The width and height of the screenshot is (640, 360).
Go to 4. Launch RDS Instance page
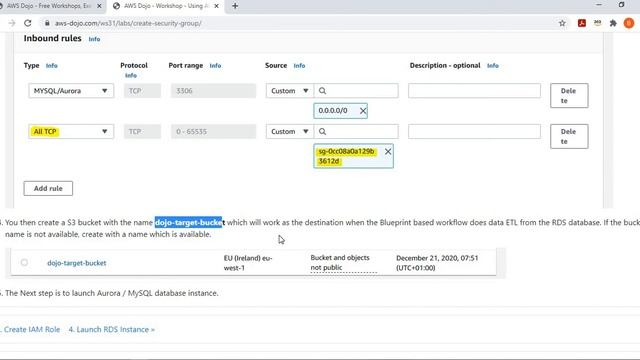click(111, 329)
